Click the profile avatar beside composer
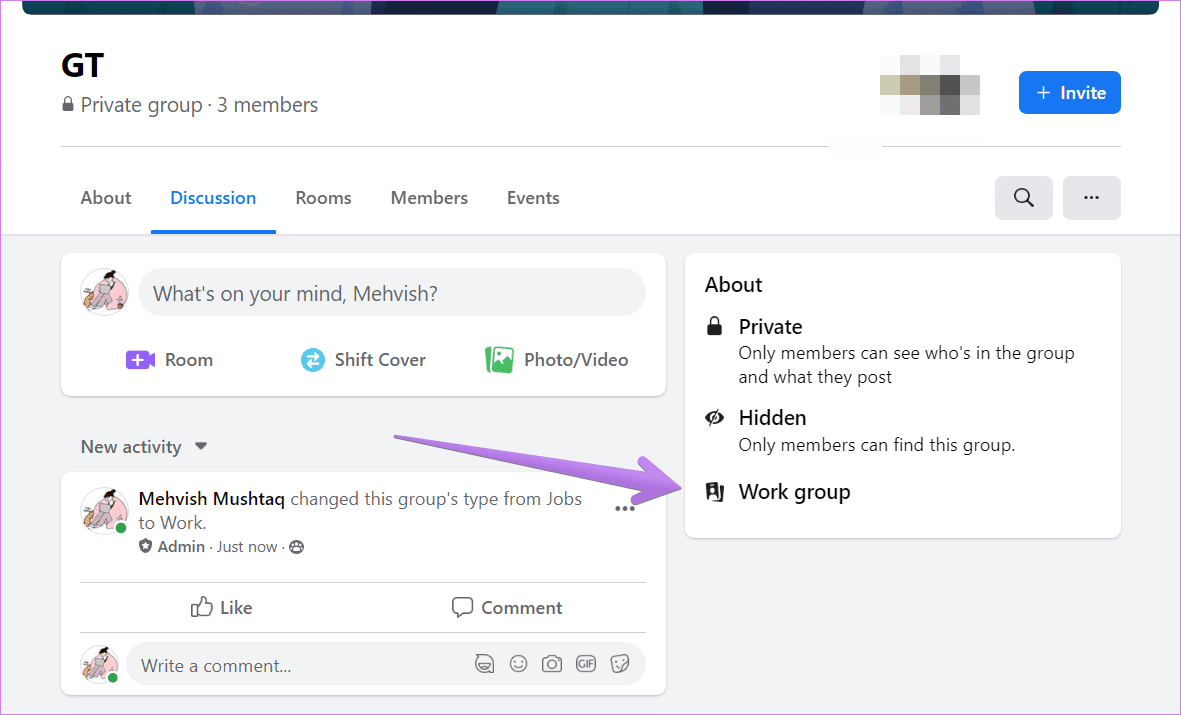This screenshot has width=1181, height=715. (x=105, y=292)
